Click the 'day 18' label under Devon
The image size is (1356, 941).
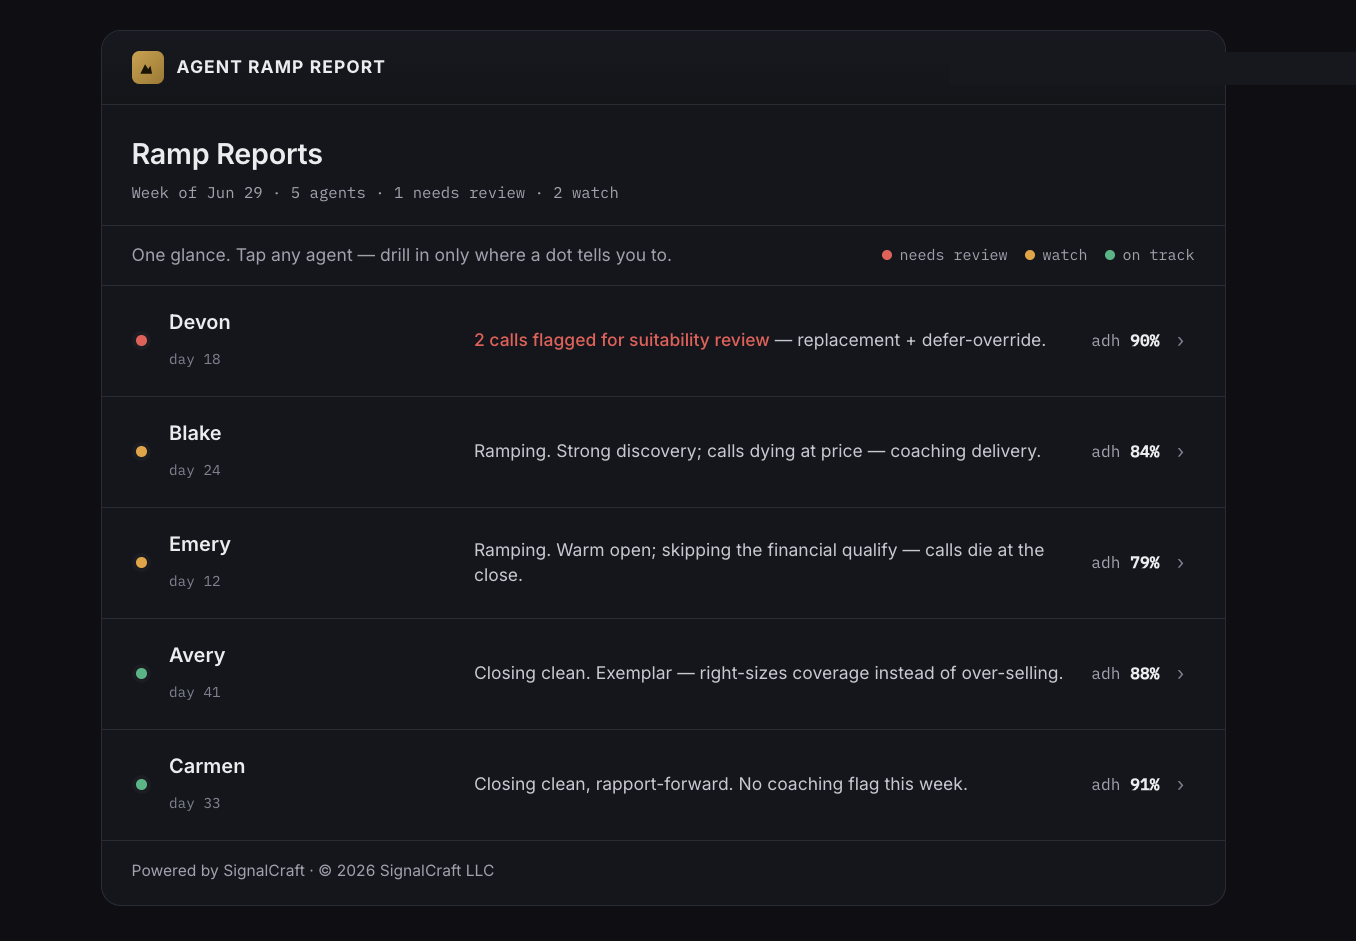[x=195, y=359]
